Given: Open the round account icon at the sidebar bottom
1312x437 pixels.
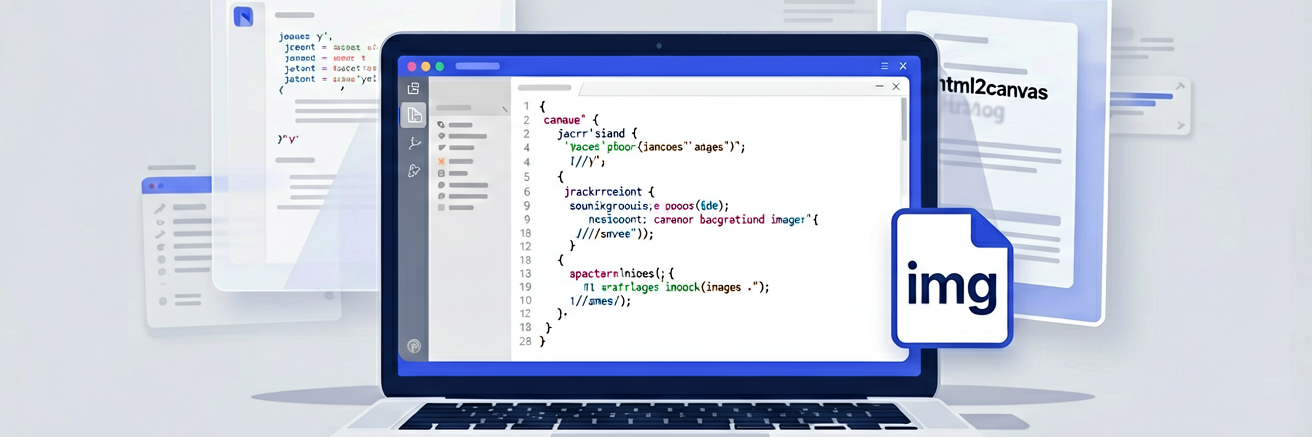Looking at the screenshot, I should tap(413, 346).
